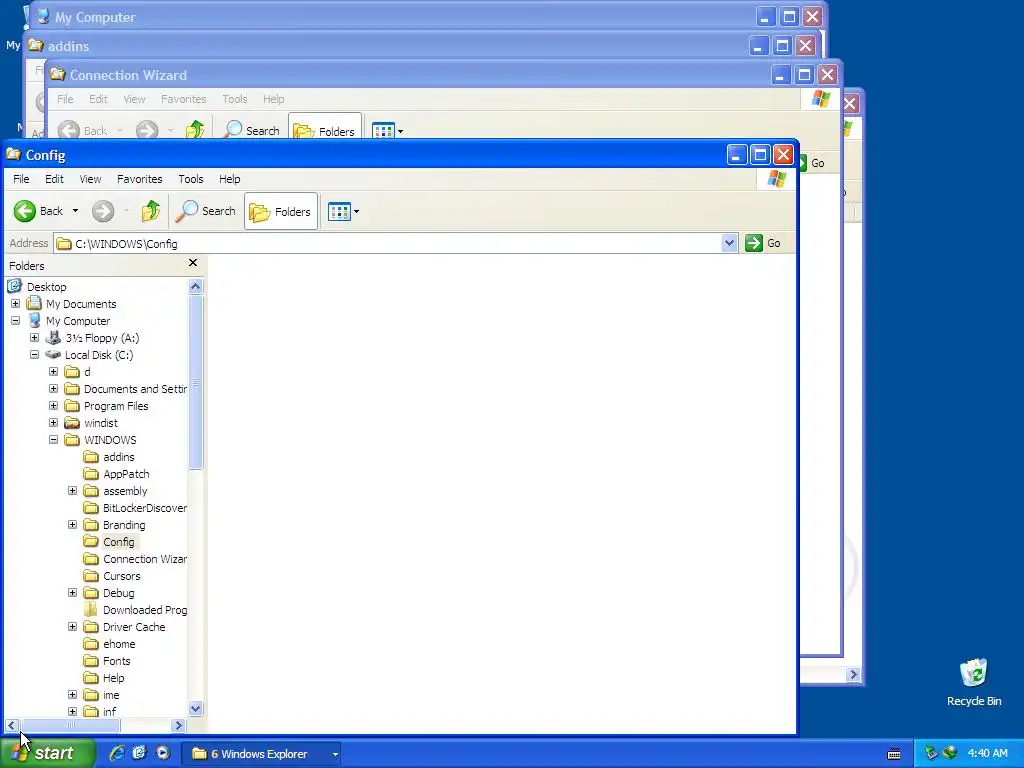Select the Debug folder in the tree
Screen dimensions: 1024x768
[x=118, y=593]
